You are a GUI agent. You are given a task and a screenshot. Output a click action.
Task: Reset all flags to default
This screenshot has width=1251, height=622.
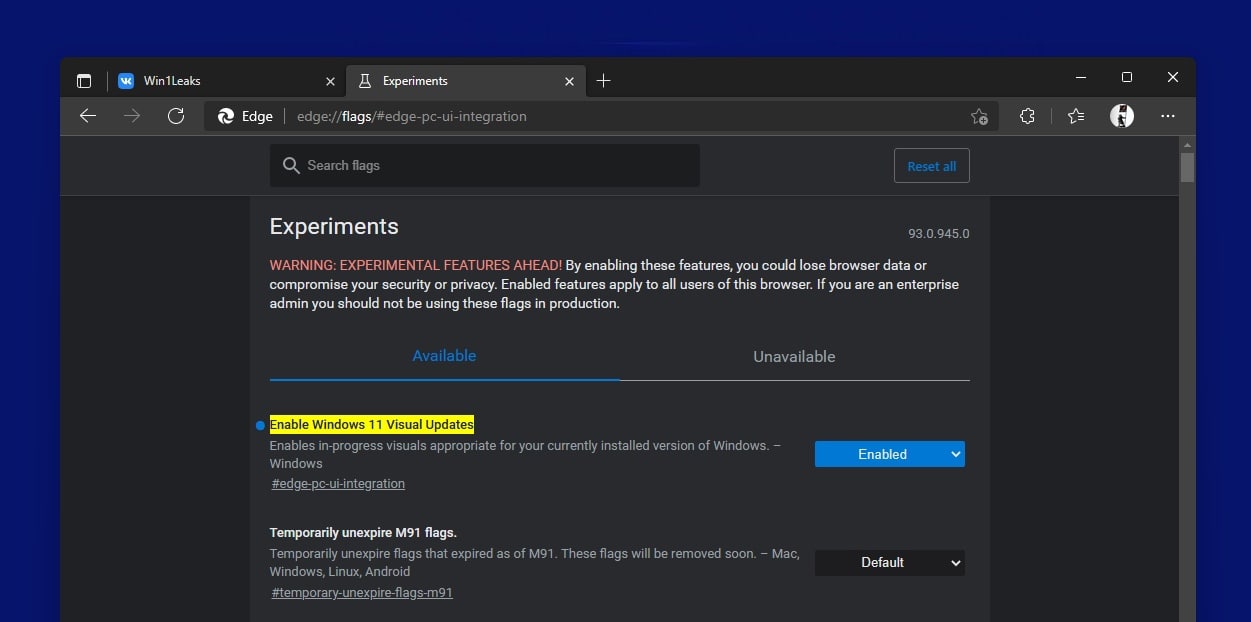coord(931,166)
